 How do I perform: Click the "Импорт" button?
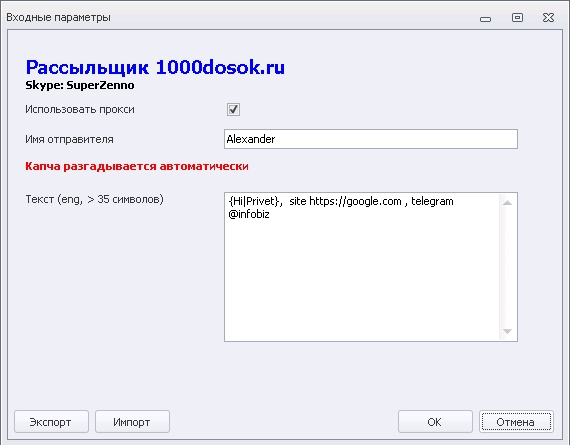pos(132,422)
